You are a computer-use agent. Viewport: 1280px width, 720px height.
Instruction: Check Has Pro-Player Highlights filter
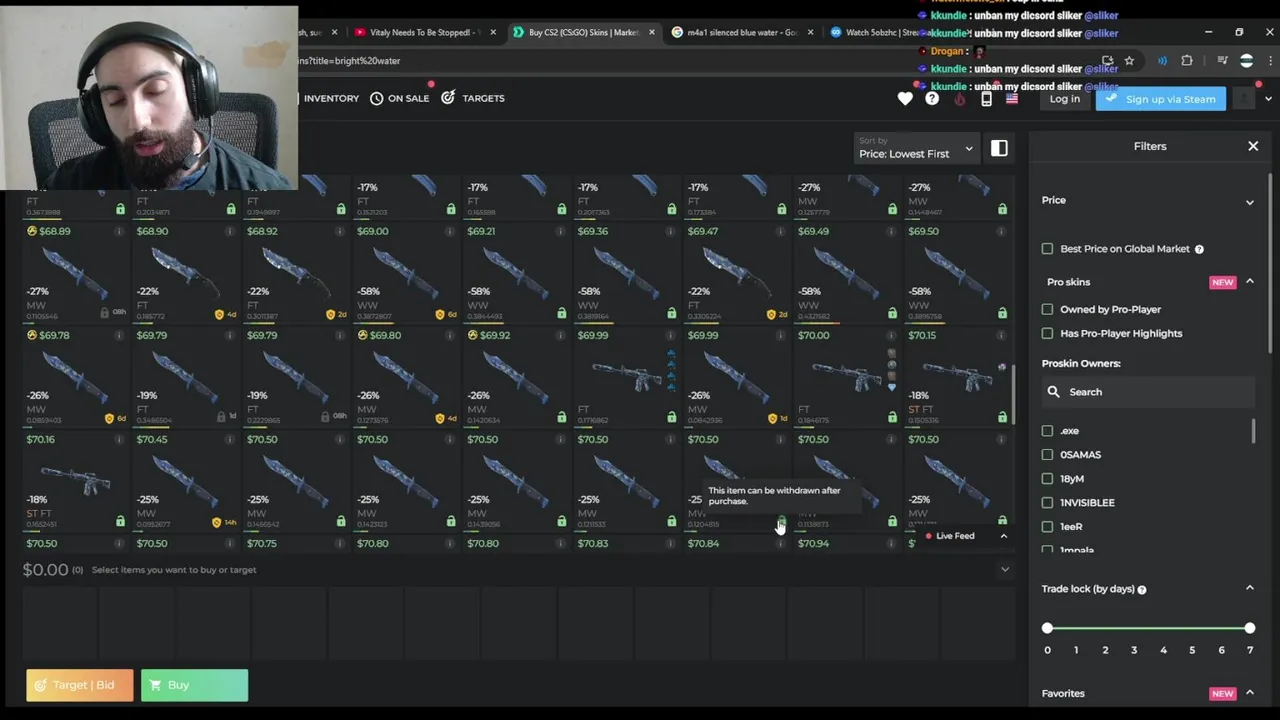(x=1047, y=334)
